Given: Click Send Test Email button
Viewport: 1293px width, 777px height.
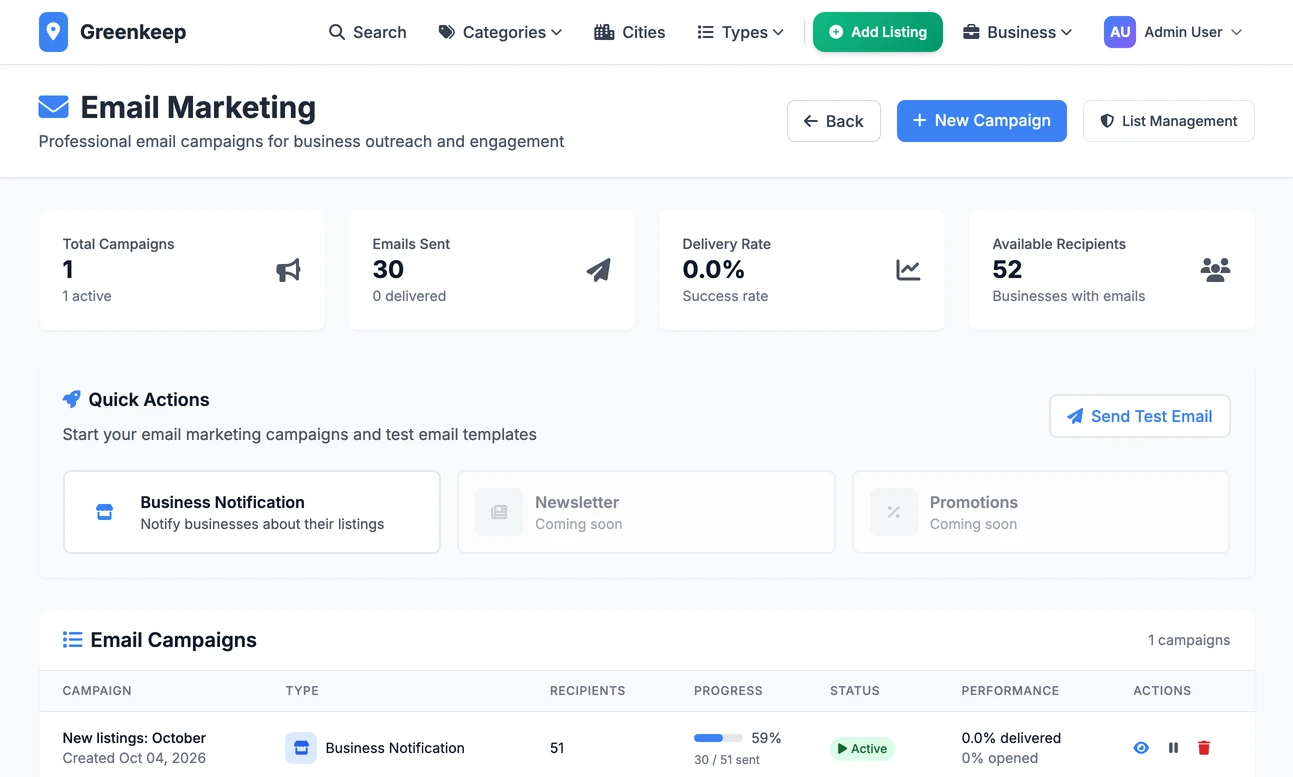Looking at the screenshot, I should (1140, 416).
